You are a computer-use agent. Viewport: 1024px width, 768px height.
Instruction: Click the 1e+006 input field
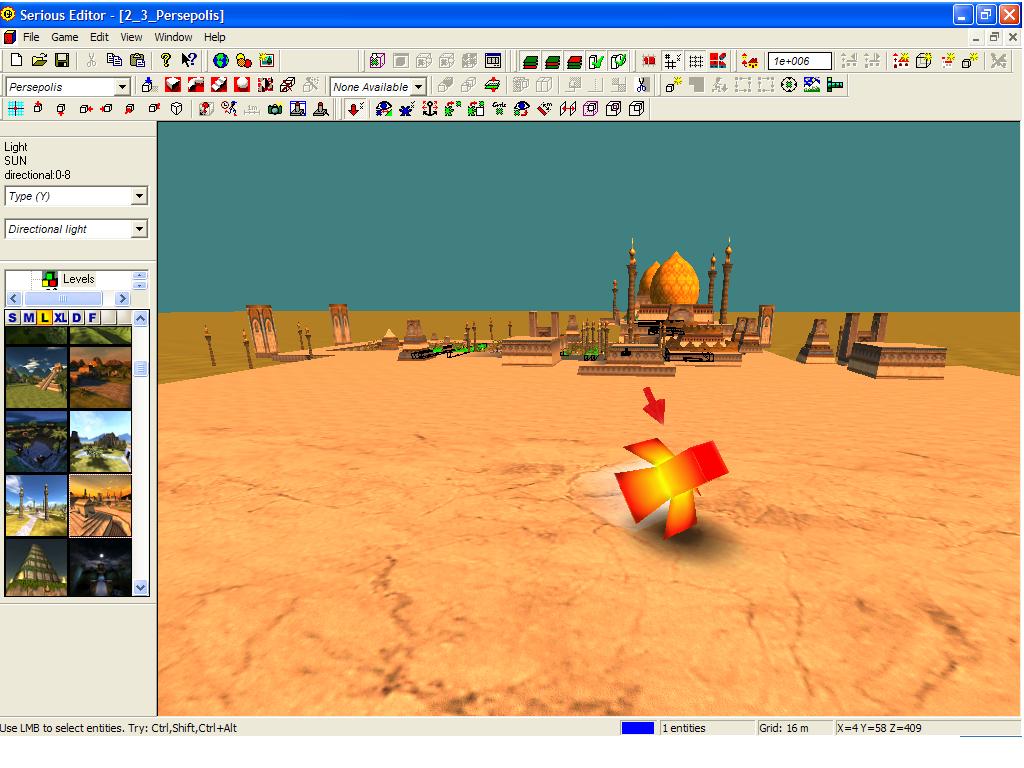[x=799, y=61]
